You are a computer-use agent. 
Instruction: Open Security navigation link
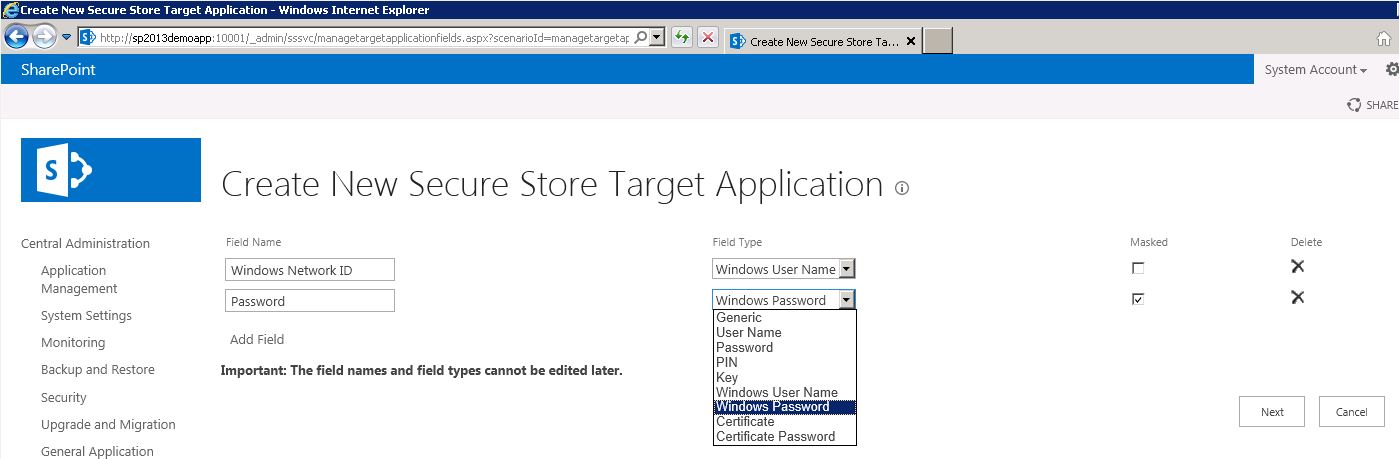(x=64, y=397)
